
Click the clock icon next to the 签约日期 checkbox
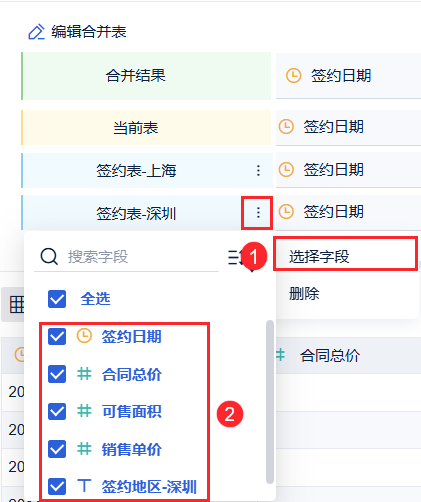84,336
